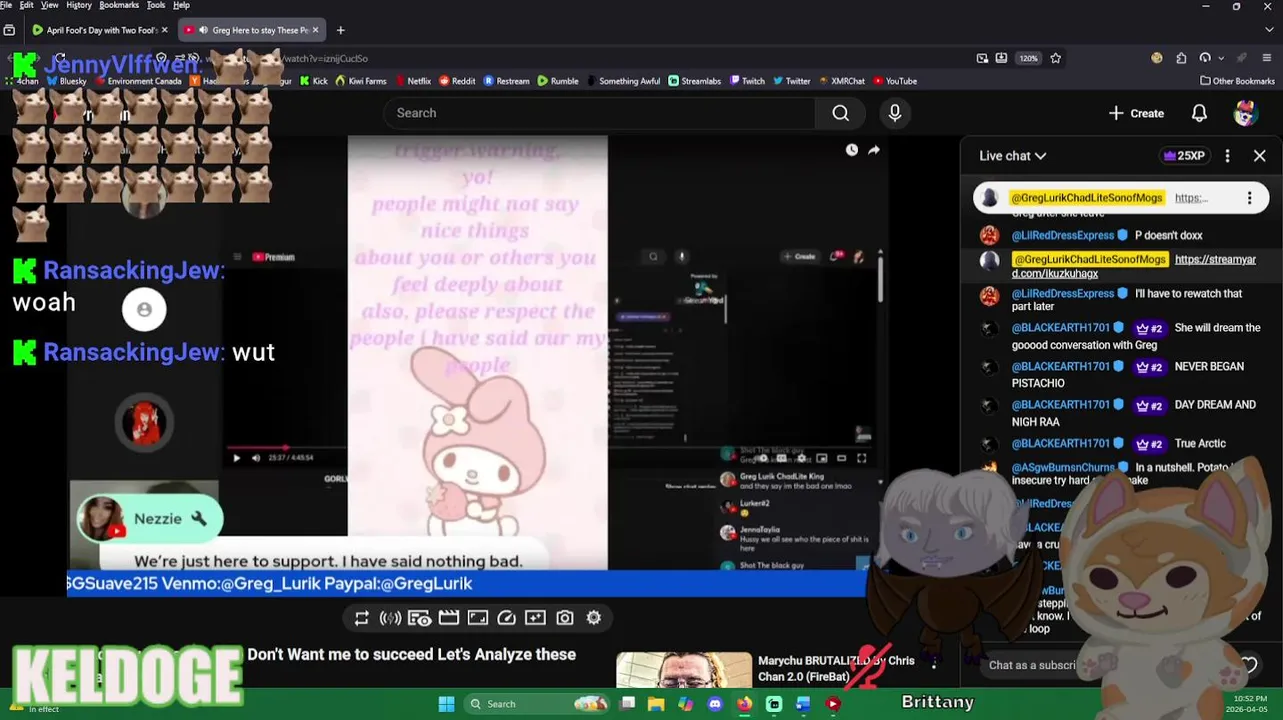Open the Netflix bookmark
Image resolution: width=1283 pixels, height=720 pixels.
413,81
